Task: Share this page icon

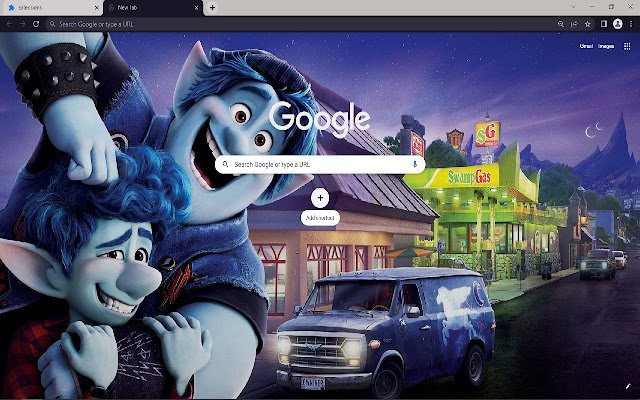Action: point(574,24)
